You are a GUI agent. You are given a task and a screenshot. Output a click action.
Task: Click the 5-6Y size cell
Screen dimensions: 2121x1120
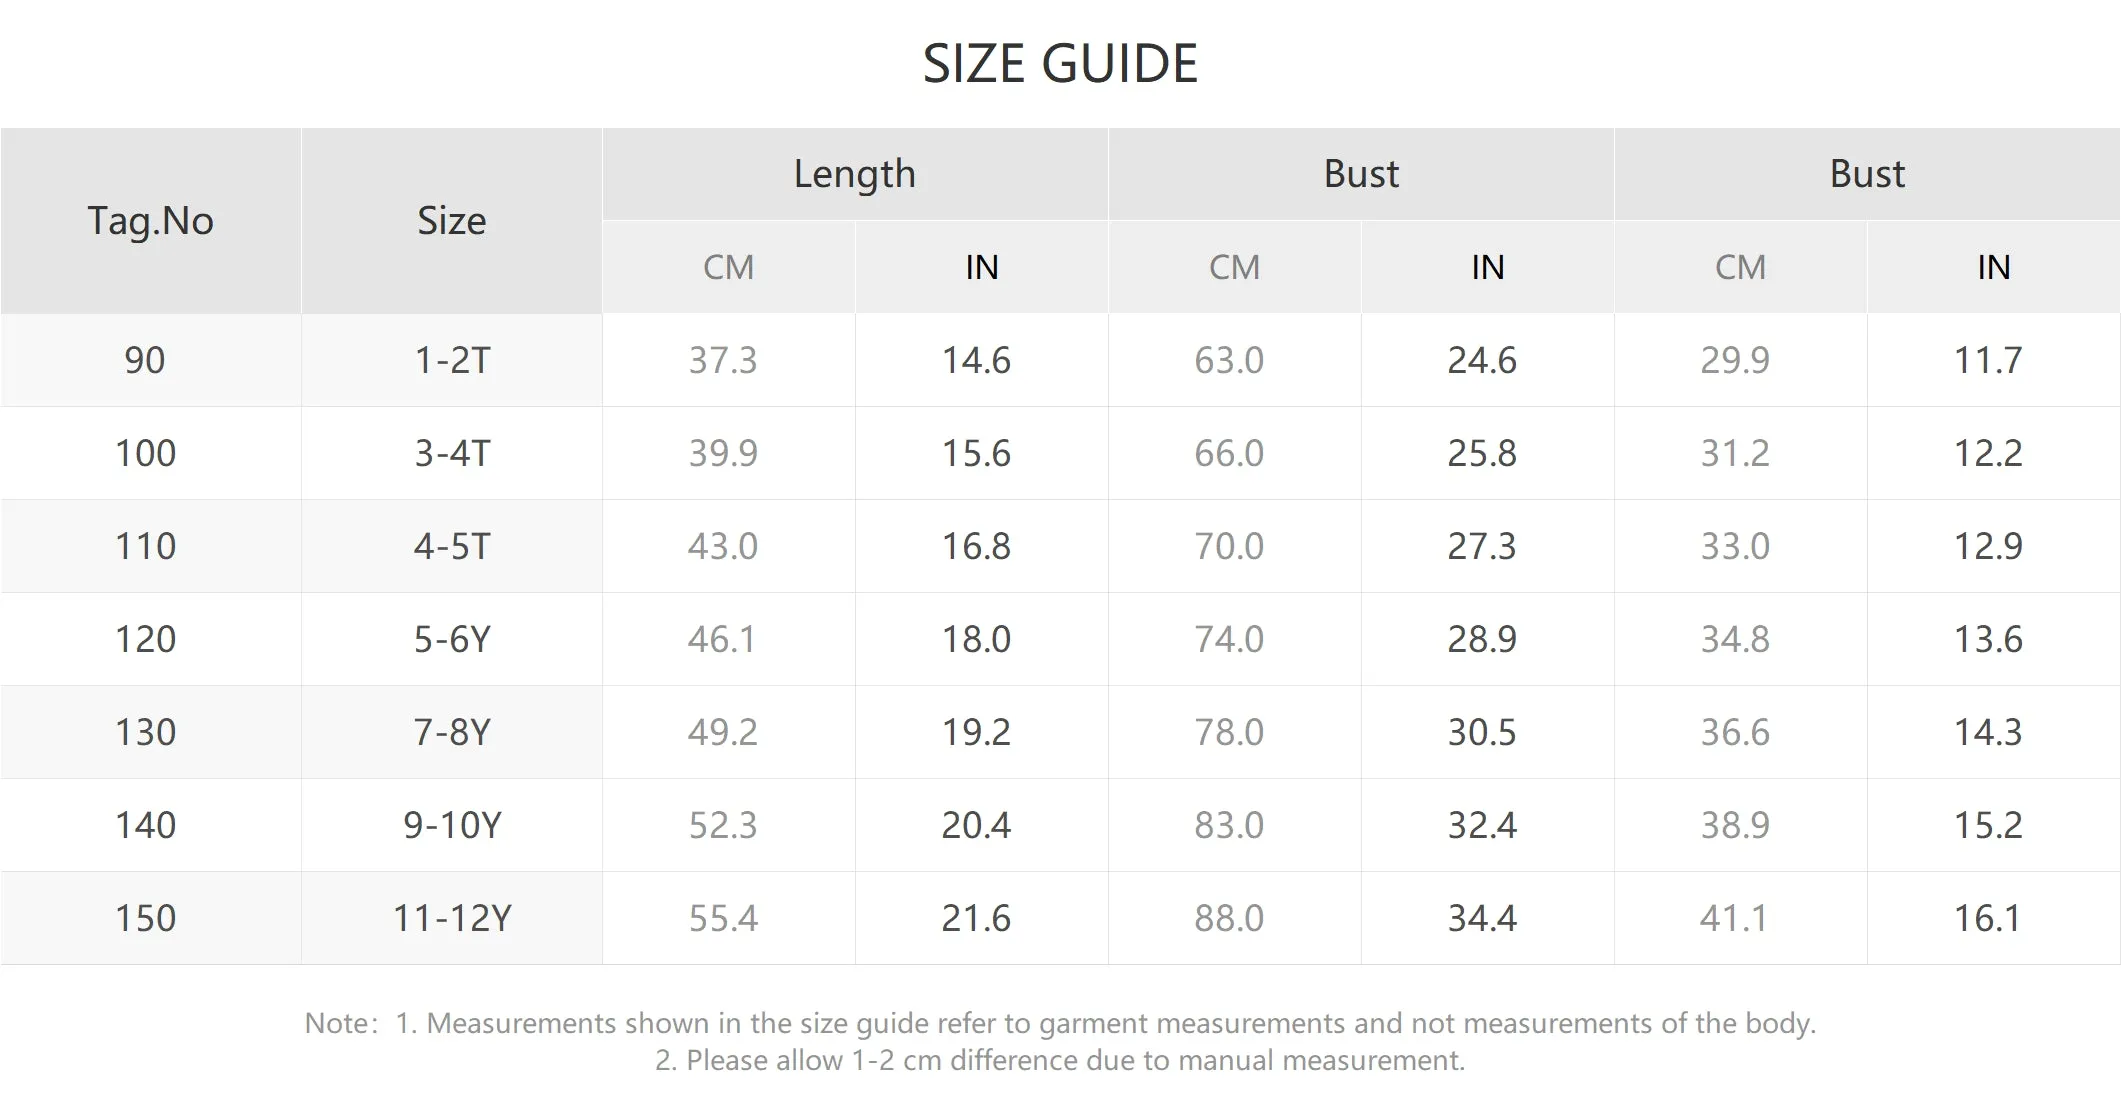coord(452,639)
